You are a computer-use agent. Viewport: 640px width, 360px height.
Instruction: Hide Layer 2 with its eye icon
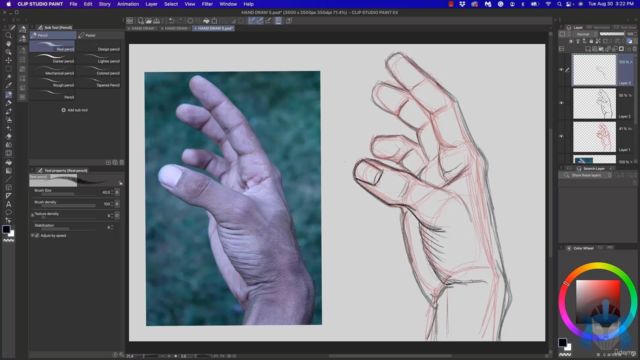(x=561, y=103)
